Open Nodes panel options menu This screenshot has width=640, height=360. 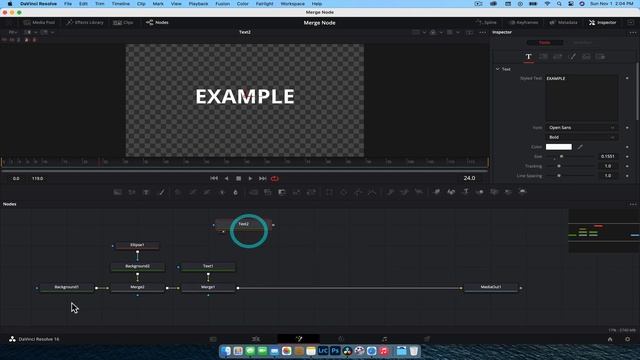coord(633,204)
